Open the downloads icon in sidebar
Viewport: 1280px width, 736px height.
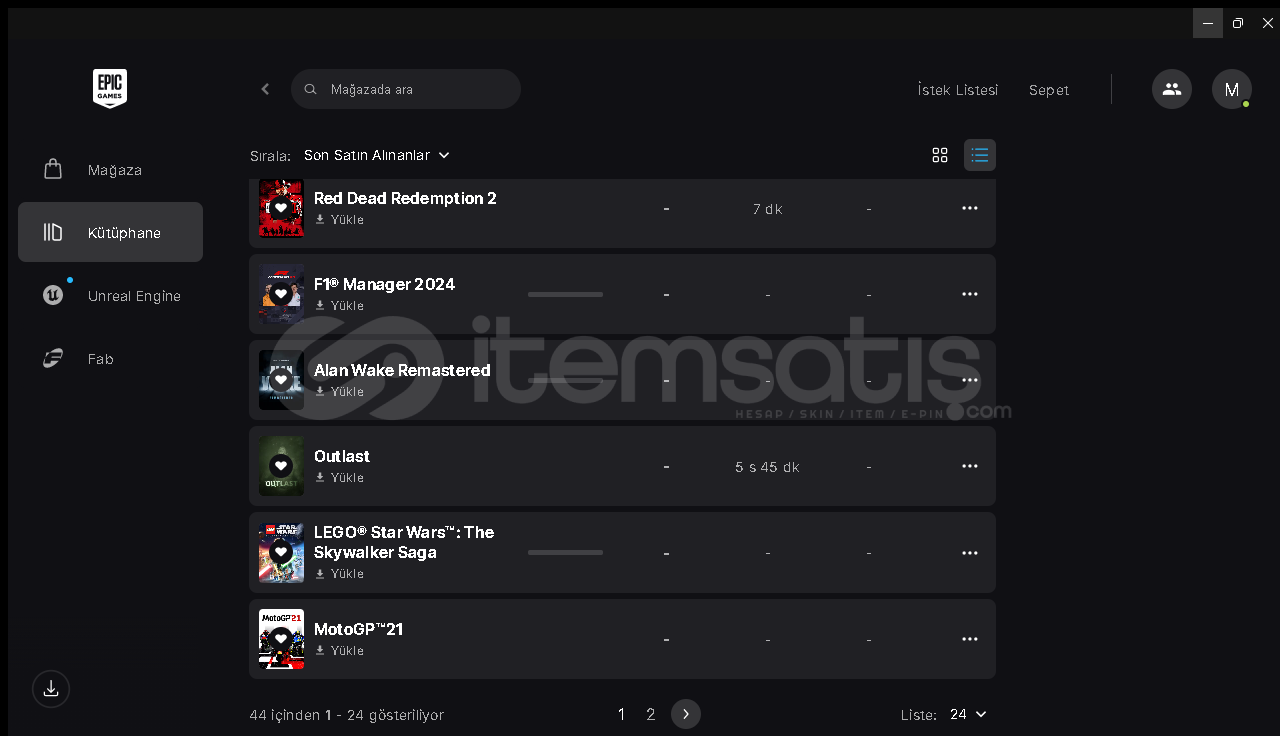(51, 689)
